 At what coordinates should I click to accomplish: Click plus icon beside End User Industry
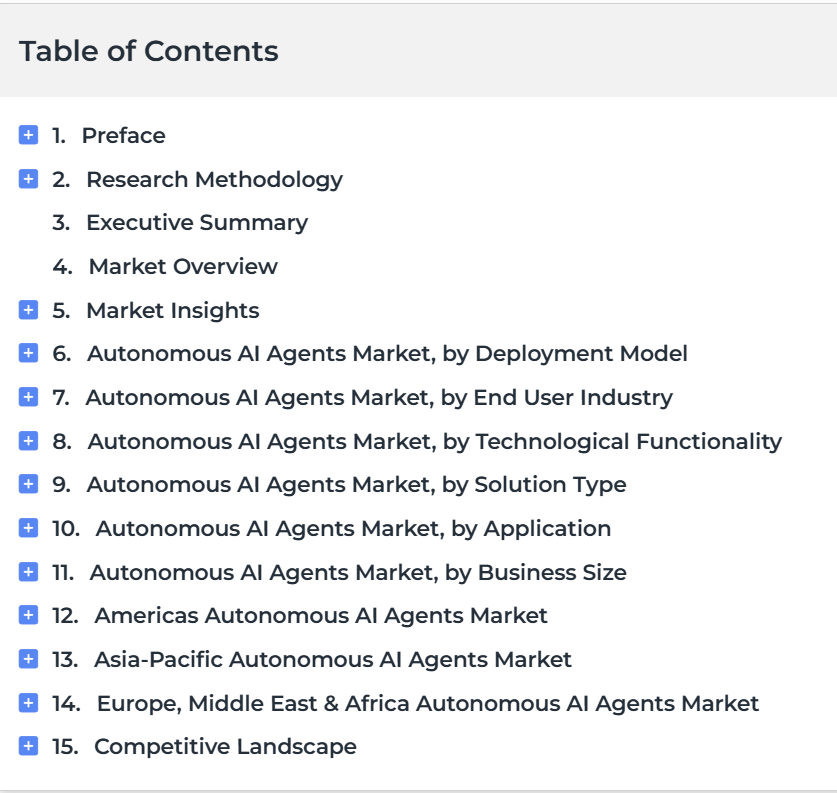(x=28, y=397)
